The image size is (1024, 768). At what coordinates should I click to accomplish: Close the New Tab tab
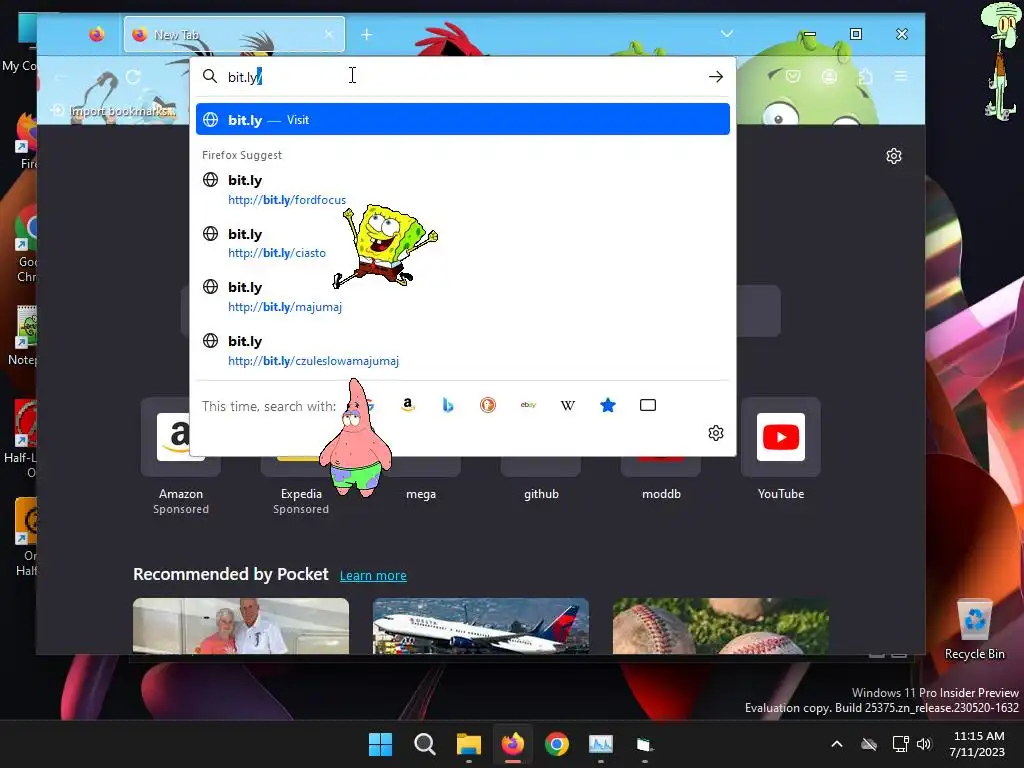pos(328,35)
